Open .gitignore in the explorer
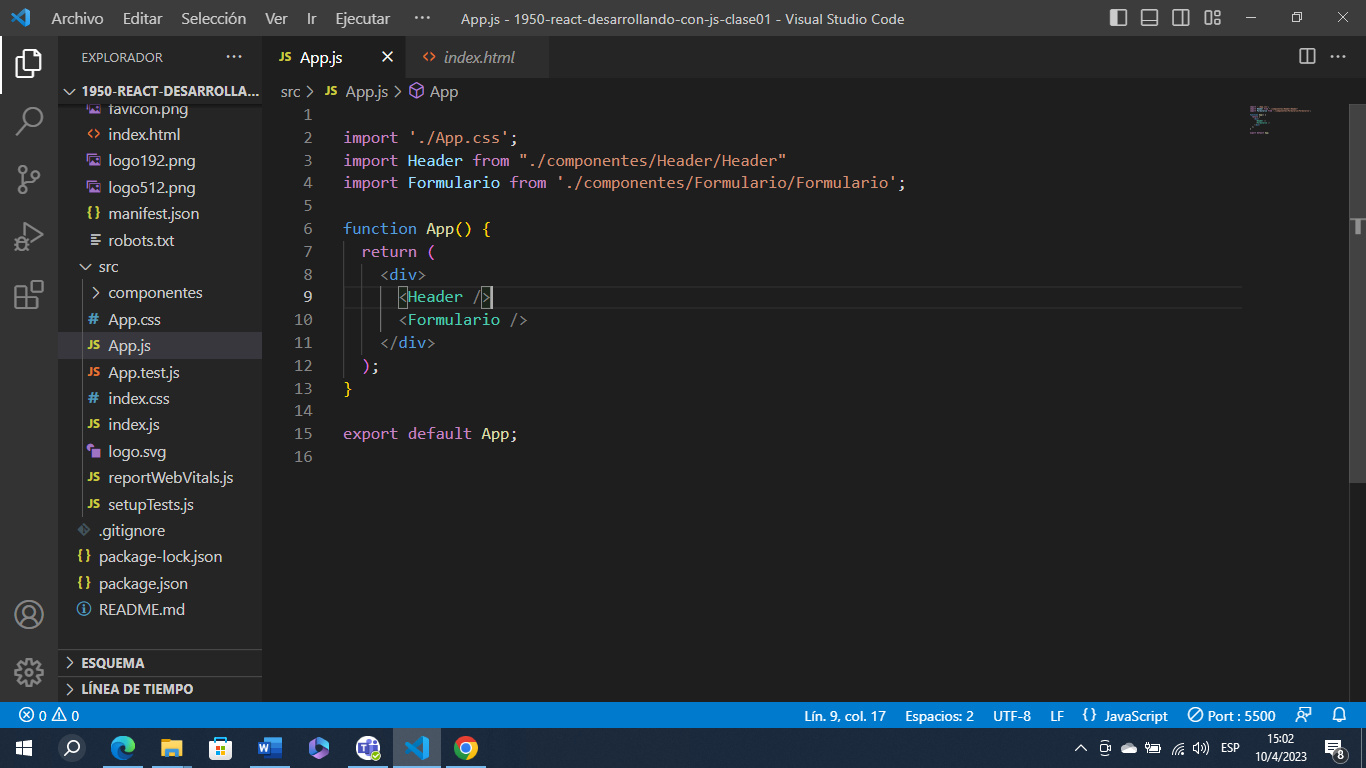1366x768 pixels. [x=160, y=531]
